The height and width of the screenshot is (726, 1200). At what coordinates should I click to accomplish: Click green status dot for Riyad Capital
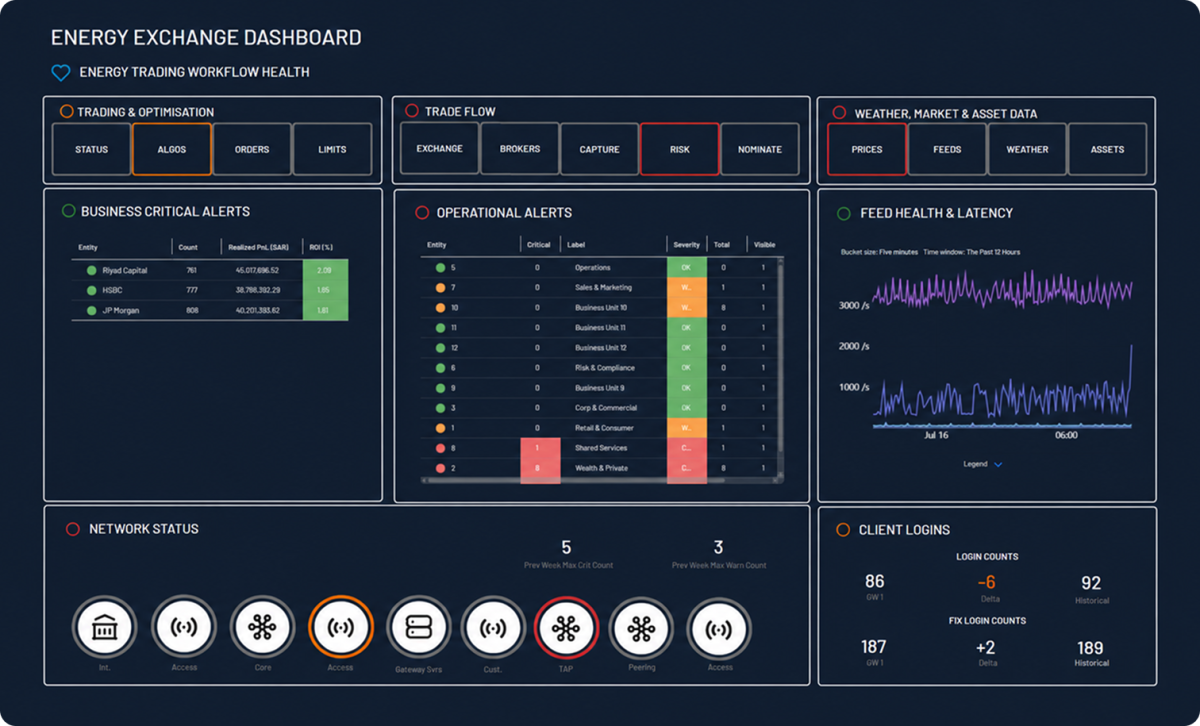coord(91,270)
